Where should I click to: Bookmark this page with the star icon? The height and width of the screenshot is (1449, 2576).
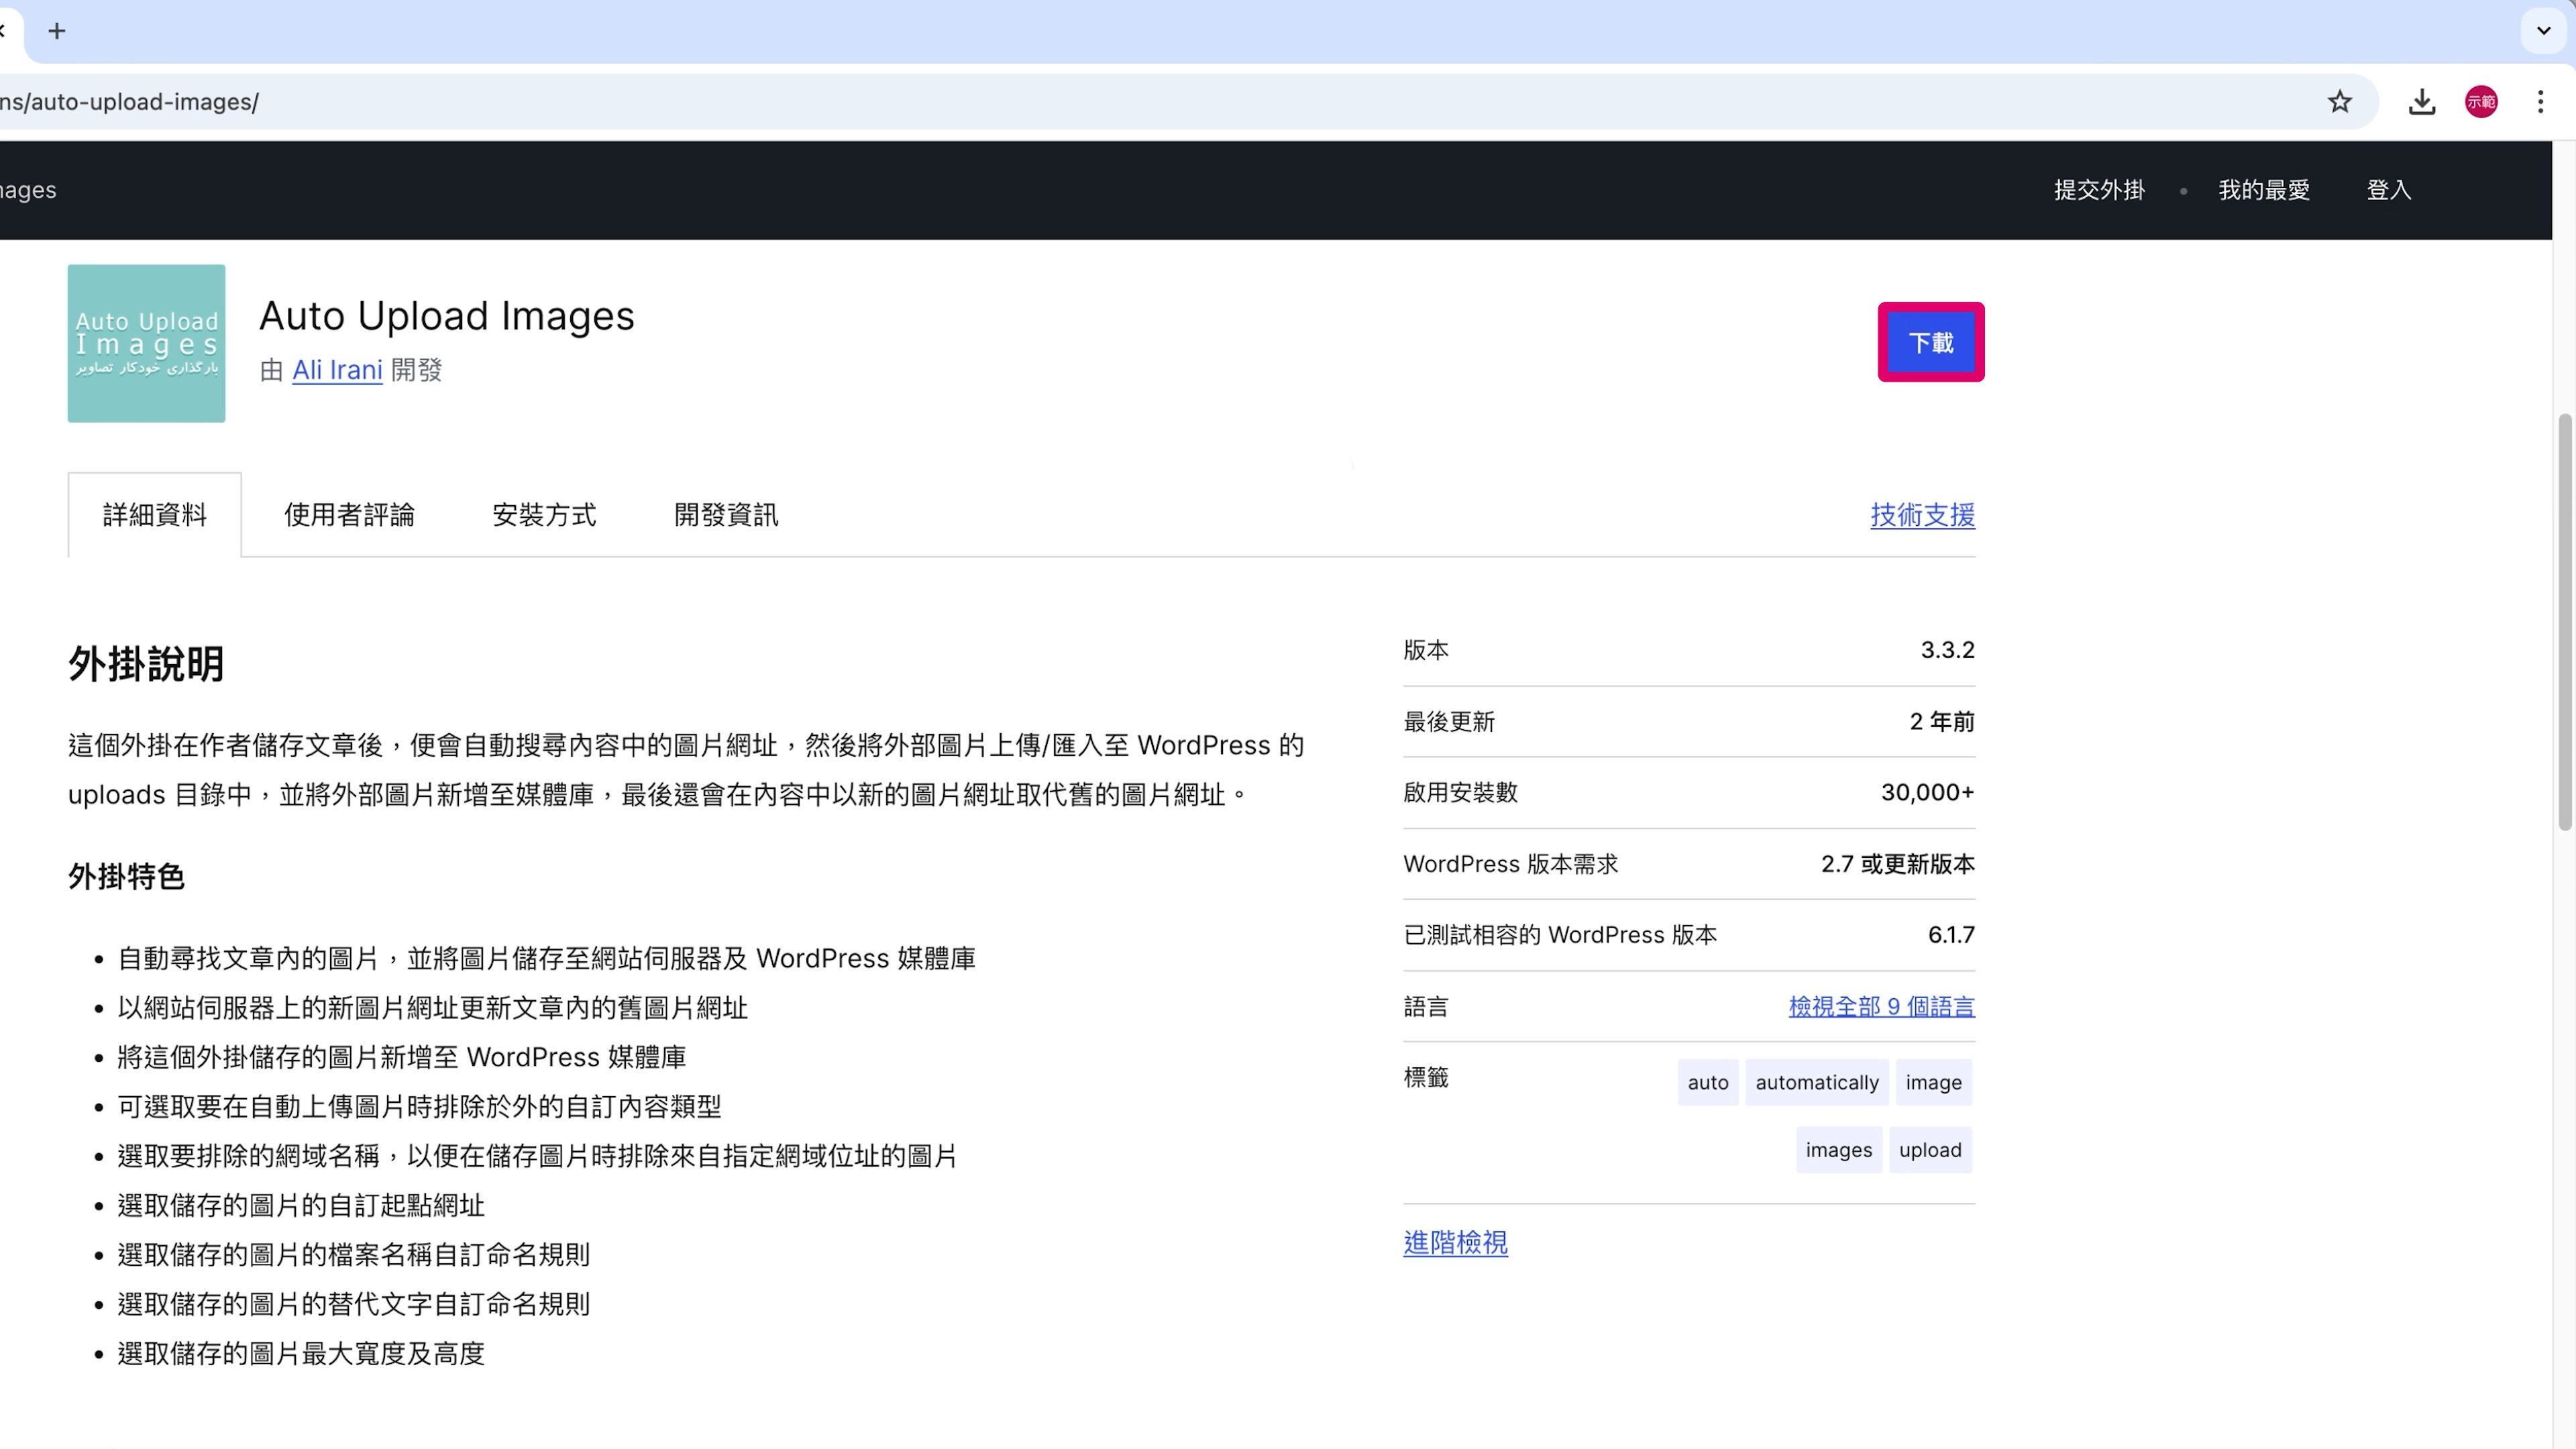tap(2340, 101)
